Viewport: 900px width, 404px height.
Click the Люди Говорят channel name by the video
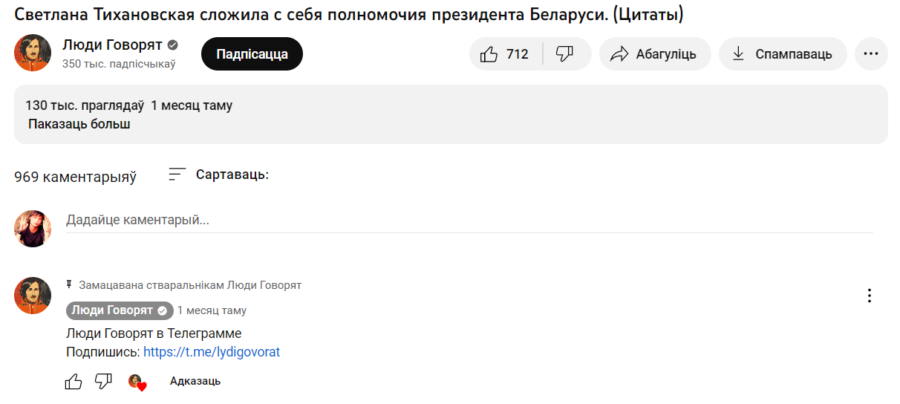105,46
